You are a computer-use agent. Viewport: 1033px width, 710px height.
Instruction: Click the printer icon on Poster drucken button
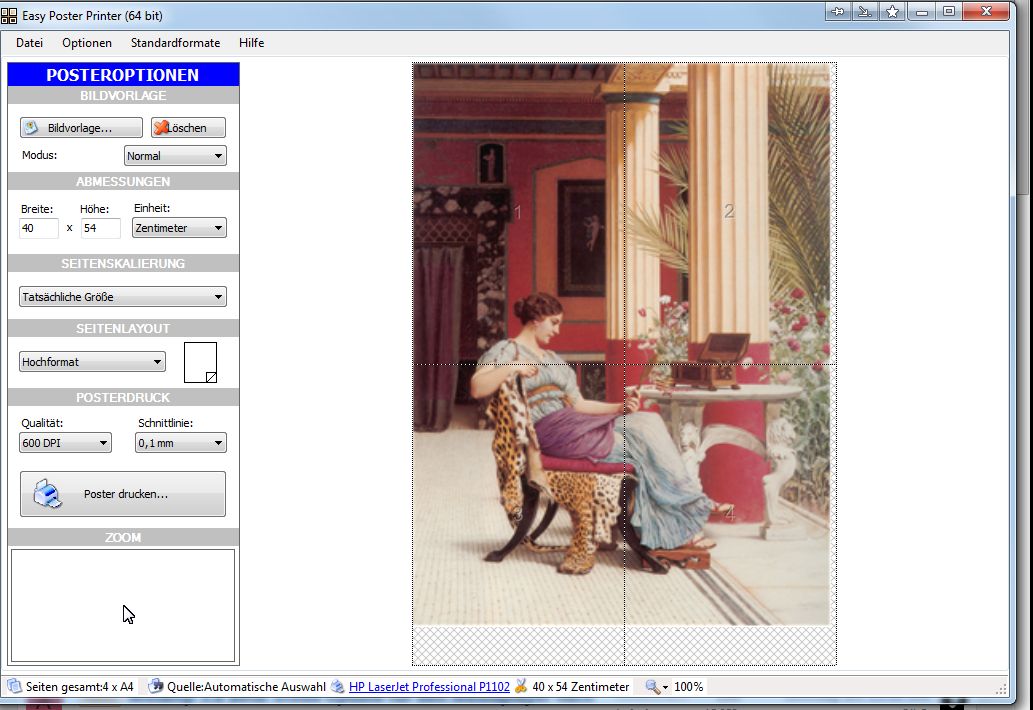(47, 493)
